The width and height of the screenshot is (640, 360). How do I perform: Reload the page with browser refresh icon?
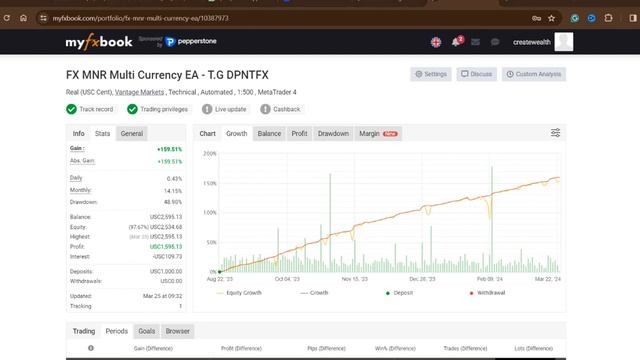click(x=7, y=18)
